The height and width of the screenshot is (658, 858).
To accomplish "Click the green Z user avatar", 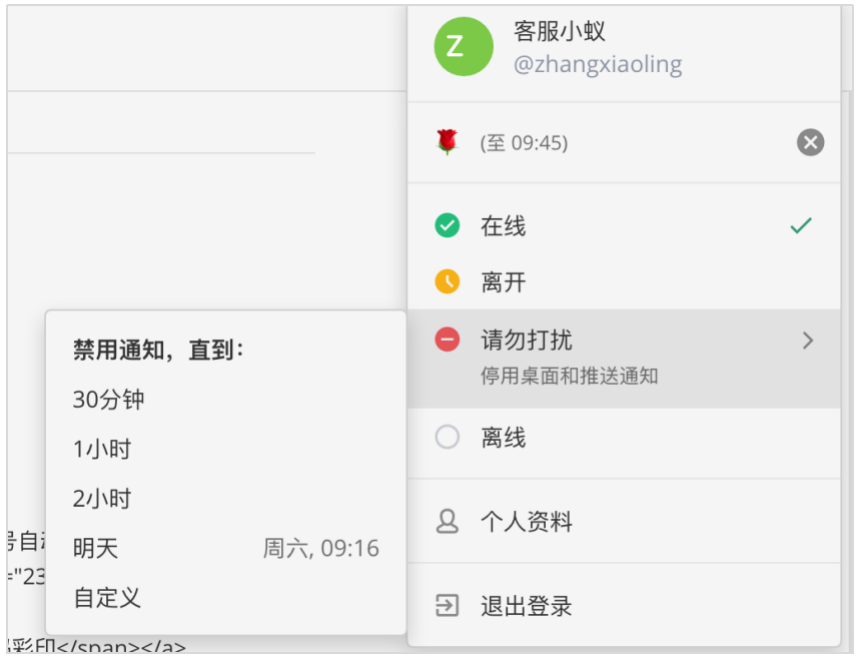I will (x=463, y=47).
